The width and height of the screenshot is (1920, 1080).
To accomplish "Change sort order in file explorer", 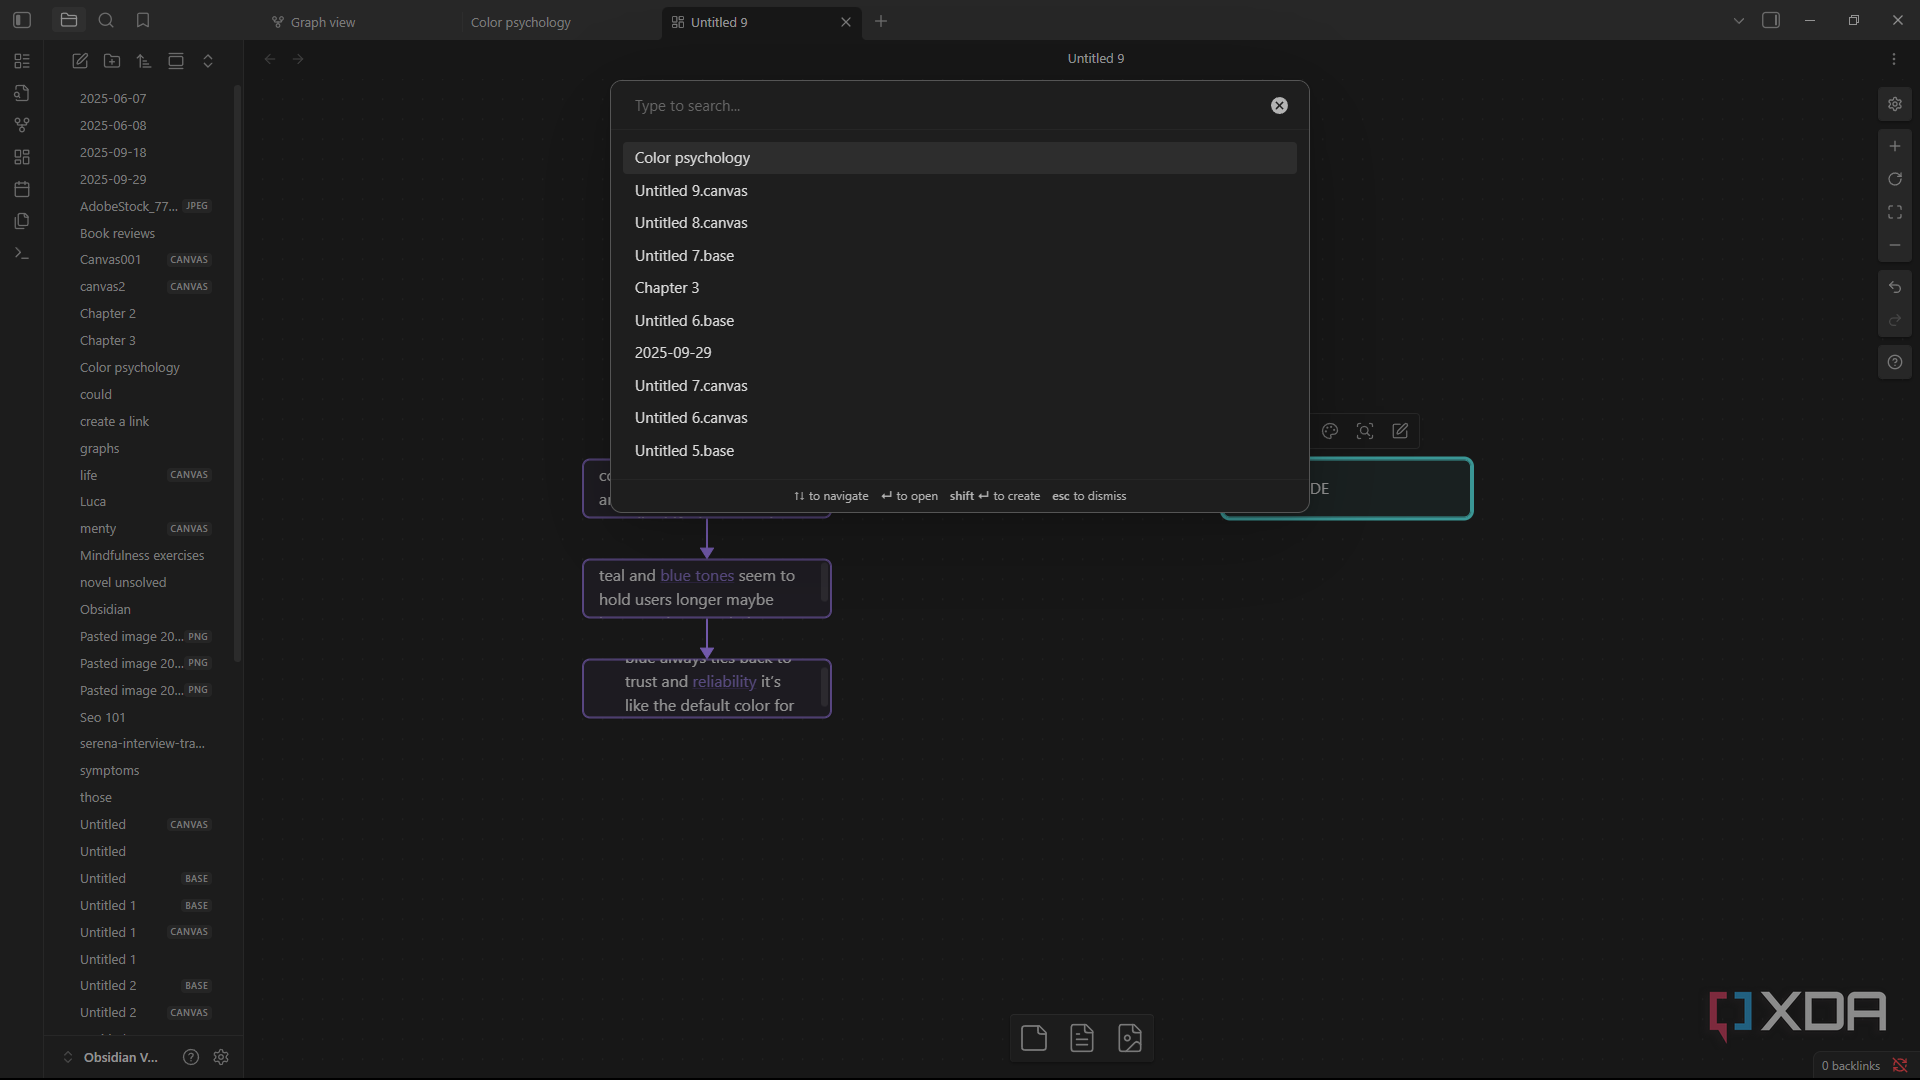I will [144, 61].
